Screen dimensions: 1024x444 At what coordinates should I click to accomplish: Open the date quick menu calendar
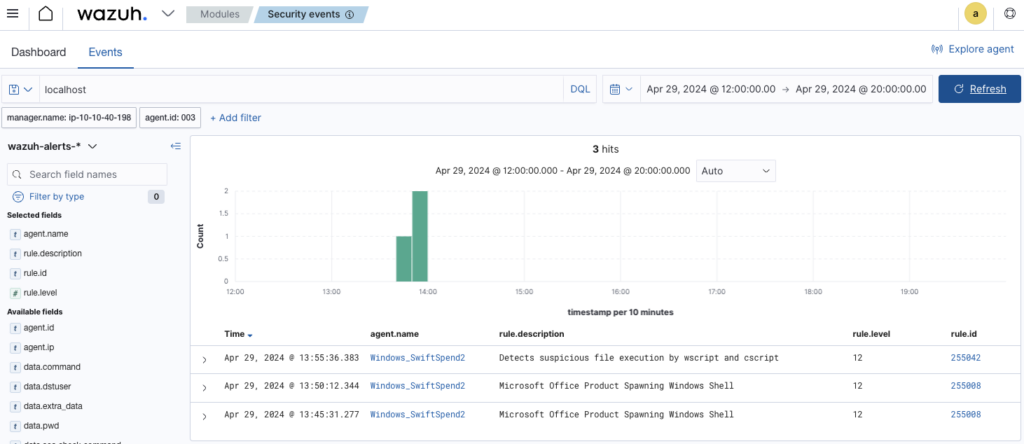621,89
